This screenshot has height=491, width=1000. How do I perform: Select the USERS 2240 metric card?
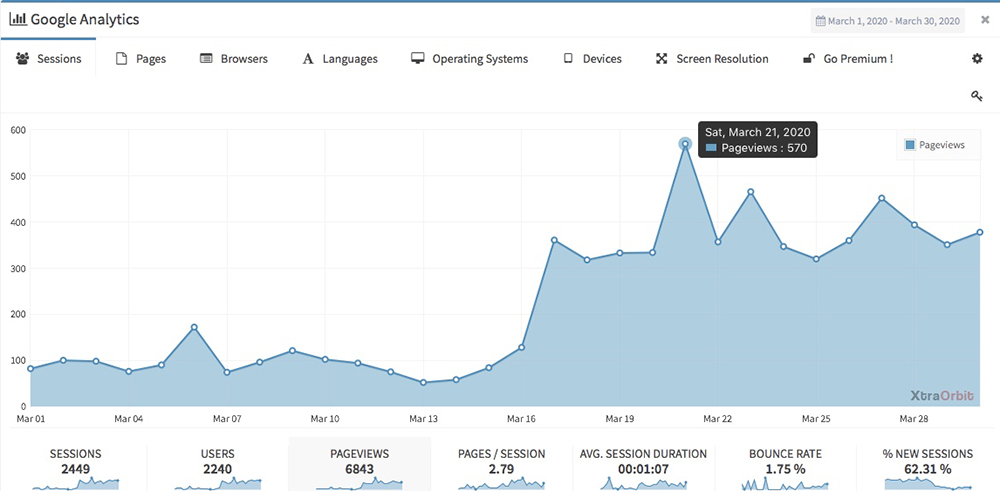pyautogui.click(x=217, y=464)
